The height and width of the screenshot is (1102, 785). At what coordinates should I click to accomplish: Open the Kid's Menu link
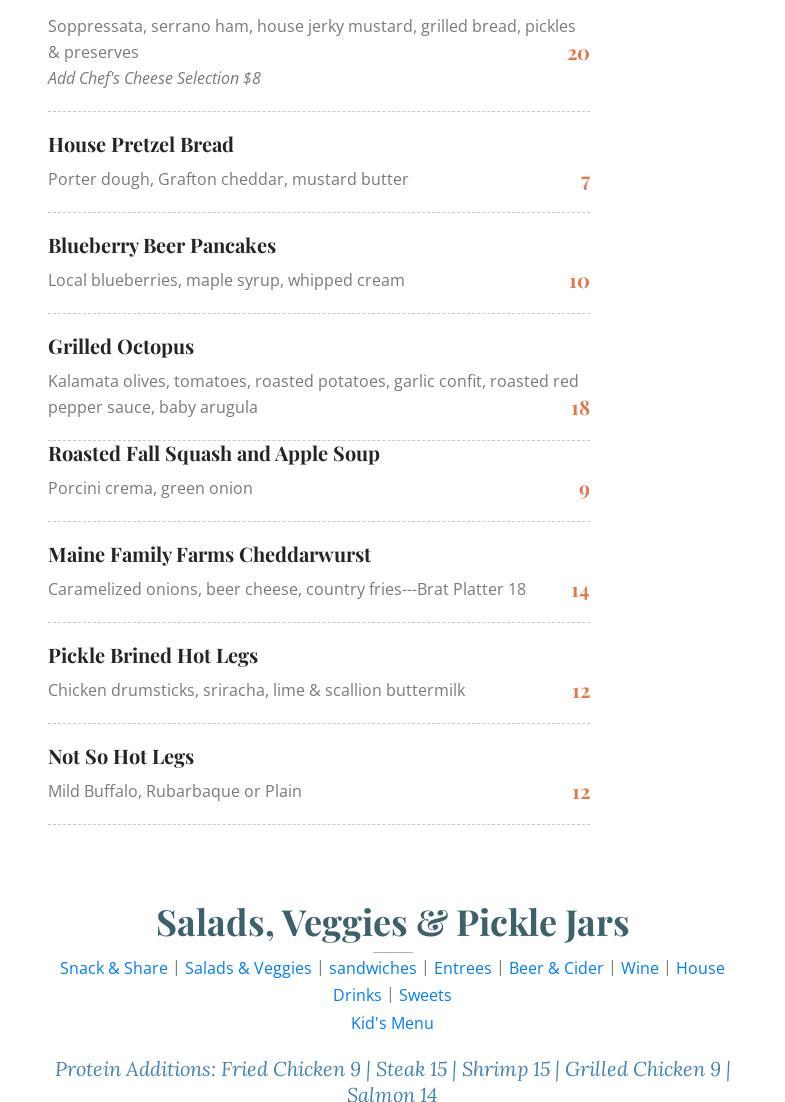(392, 1023)
